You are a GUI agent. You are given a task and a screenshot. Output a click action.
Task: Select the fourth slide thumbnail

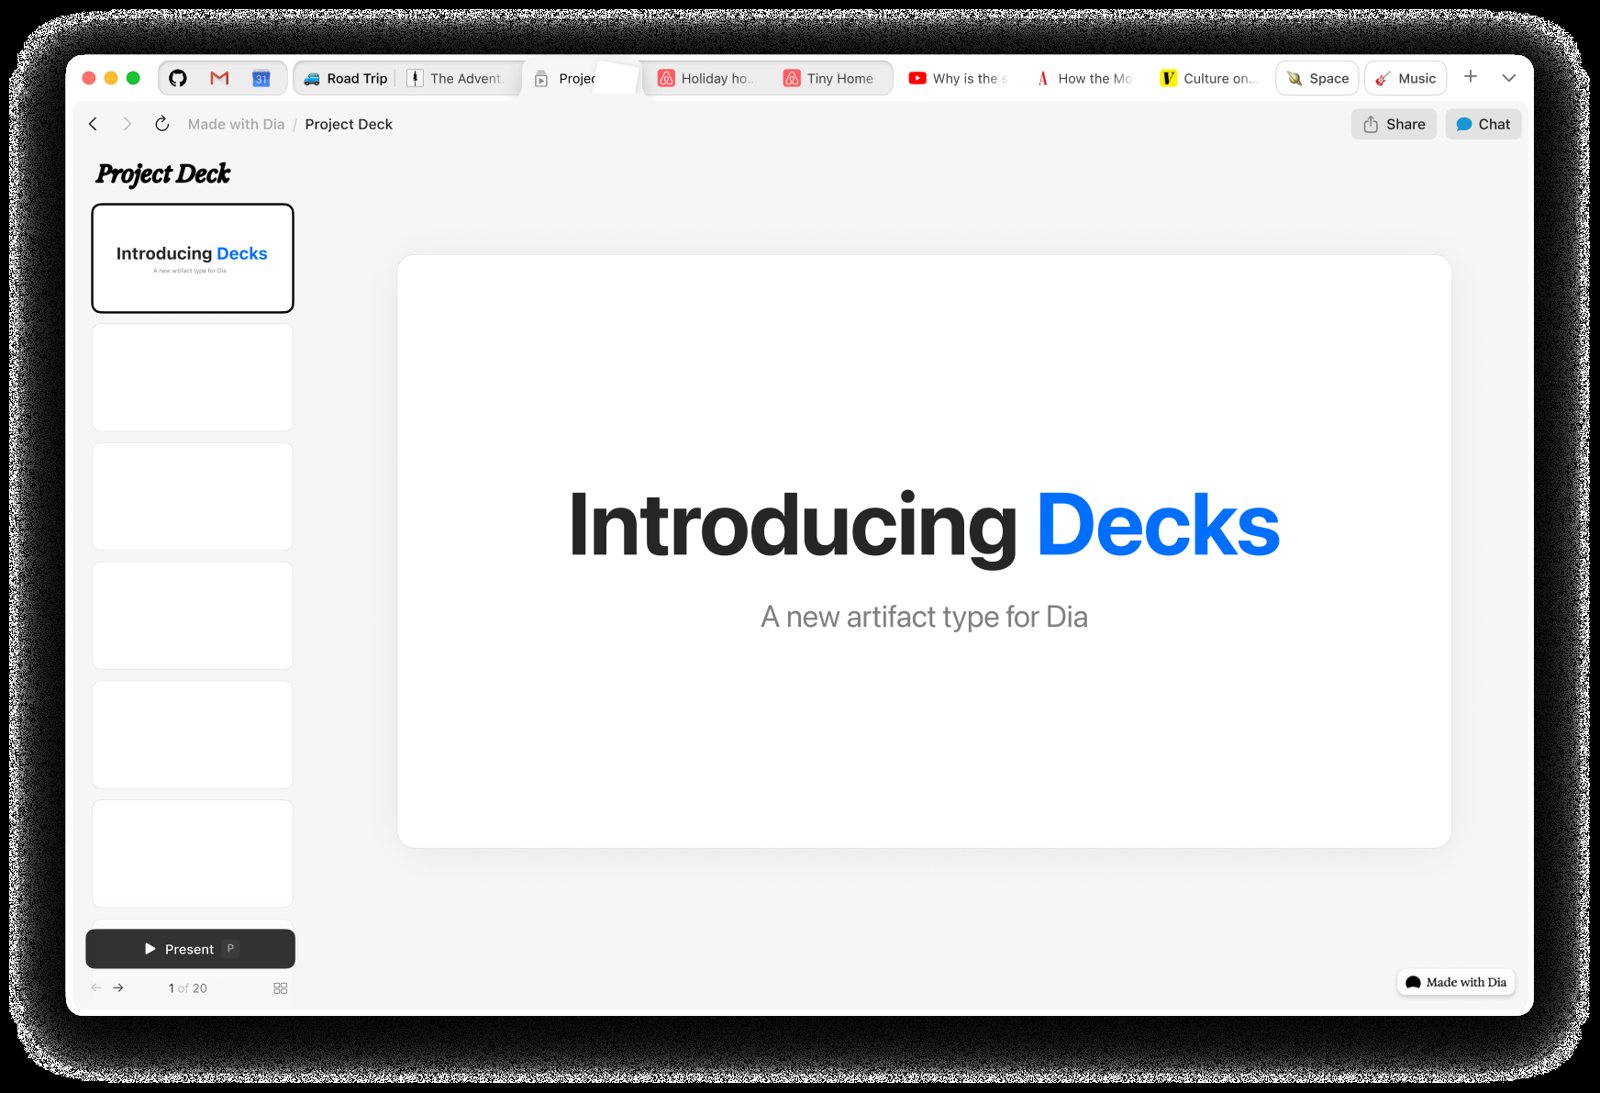tap(192, 615)
